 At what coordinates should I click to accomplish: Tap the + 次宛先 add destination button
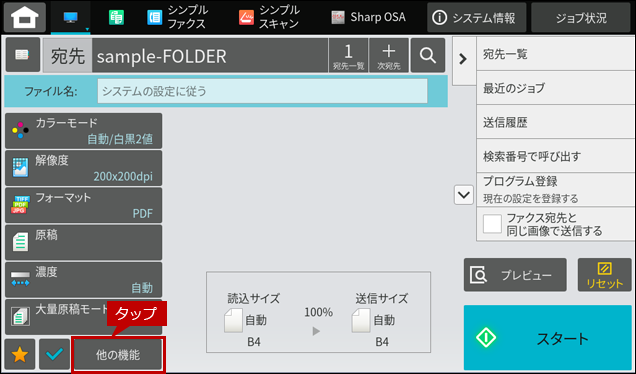[389, 55]
